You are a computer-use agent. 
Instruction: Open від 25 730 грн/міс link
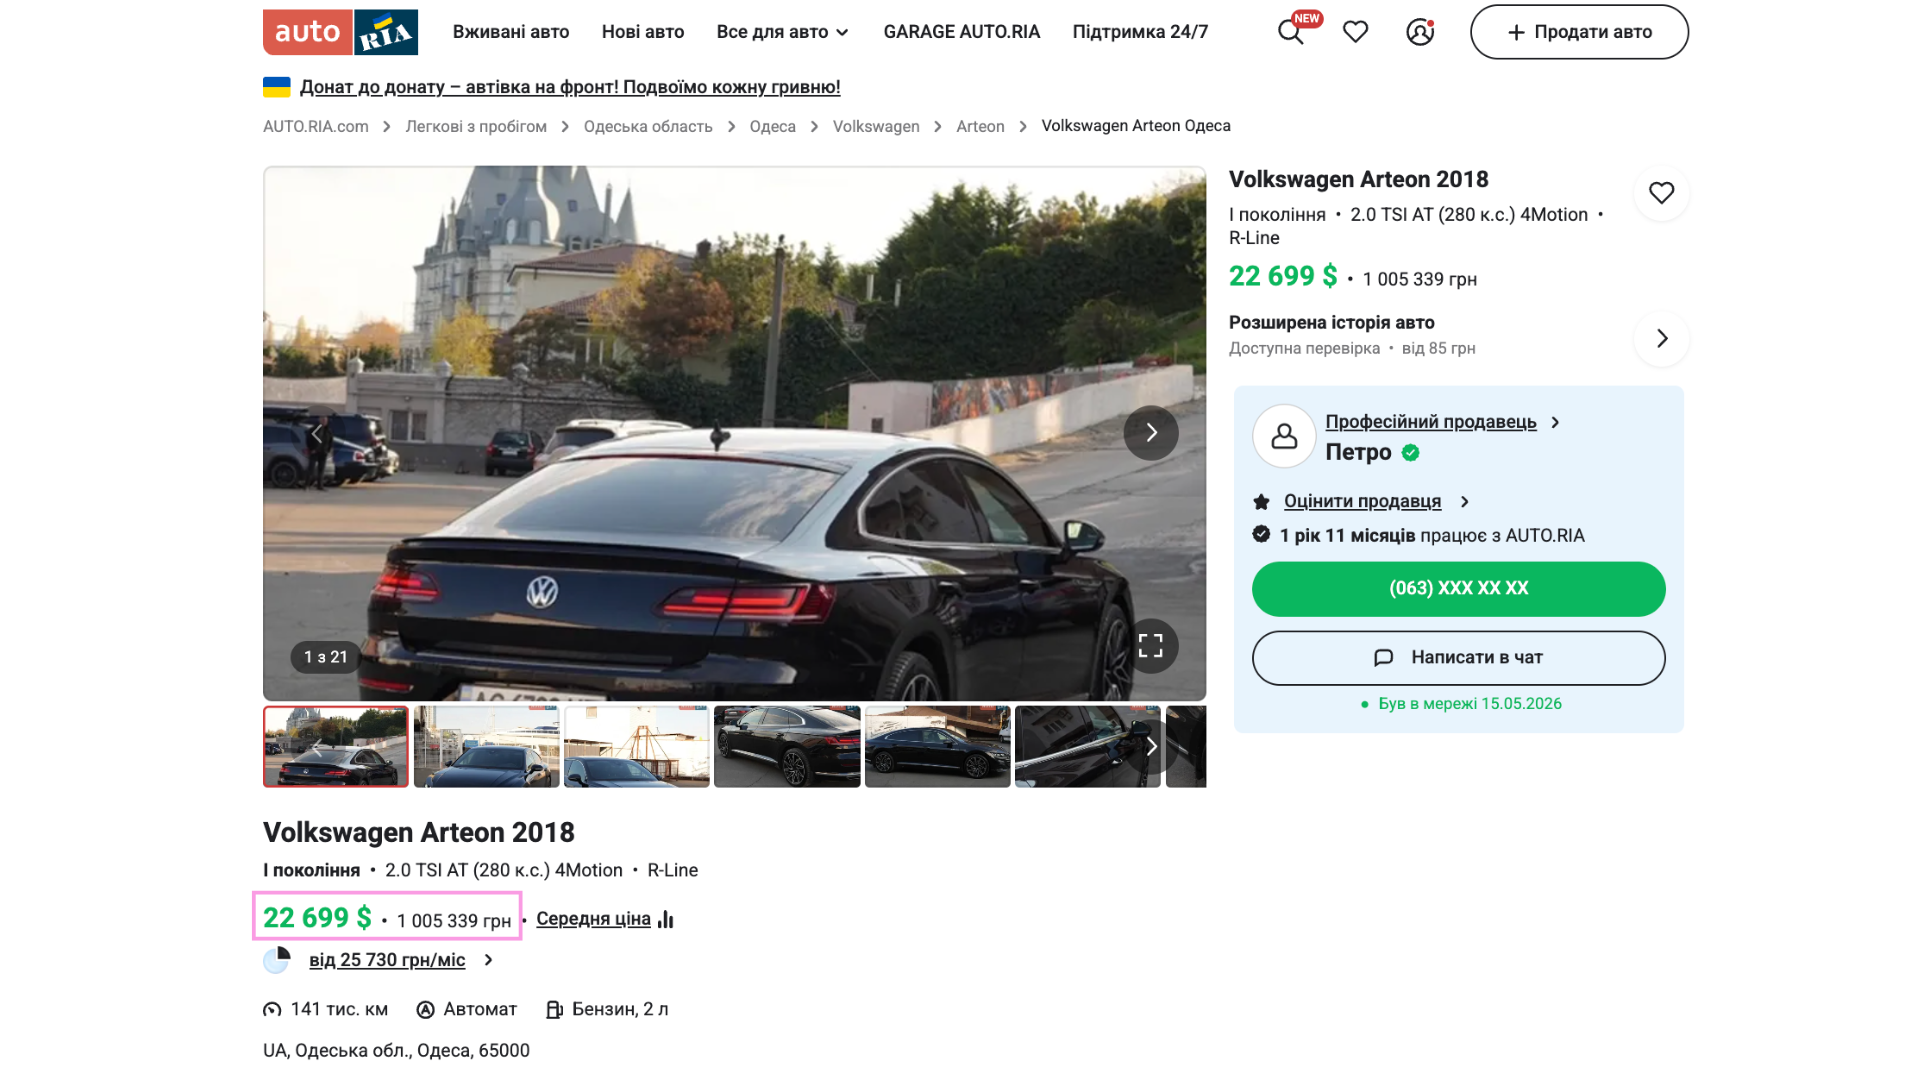(x=387, y=960)
